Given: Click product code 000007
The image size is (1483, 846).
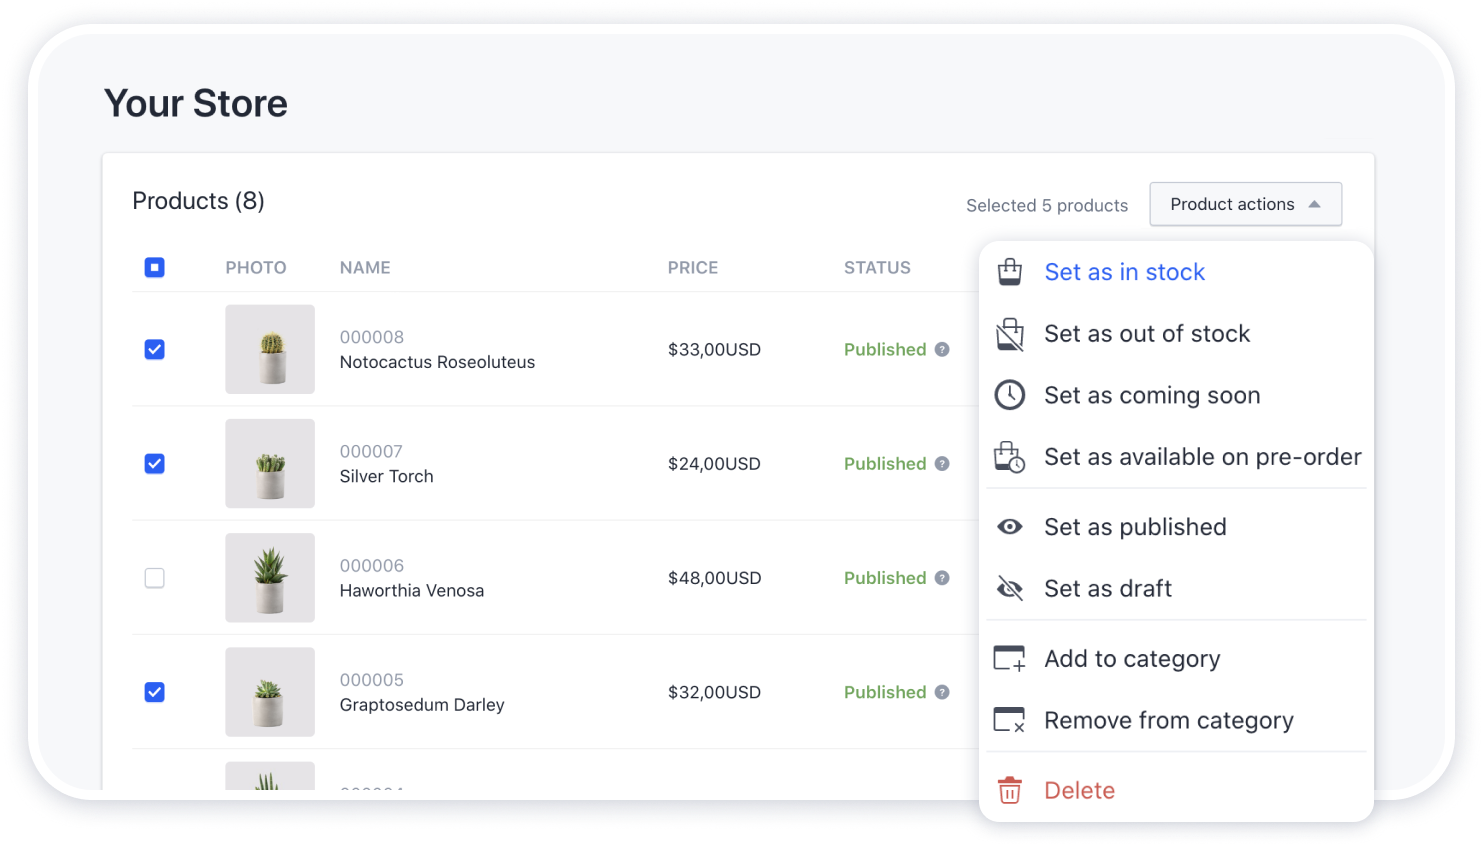Looking at the screenshot, I should 371,451.
